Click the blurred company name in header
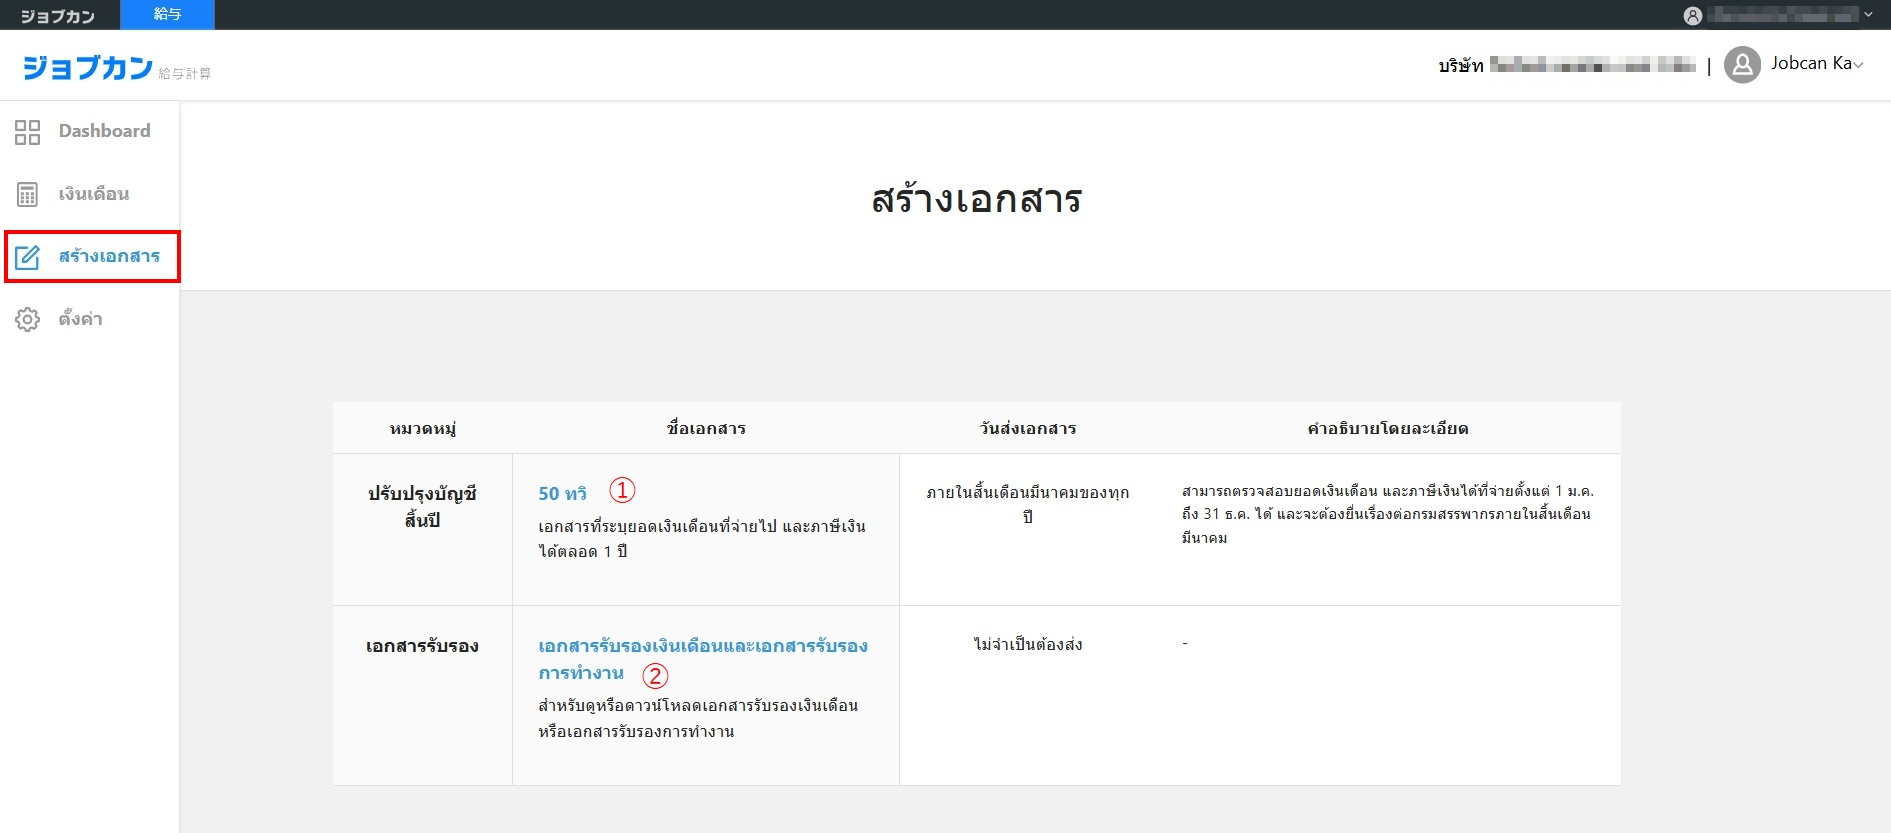Image resolution: width=1891 pixels, height=833 pixels. (1591, 65)
